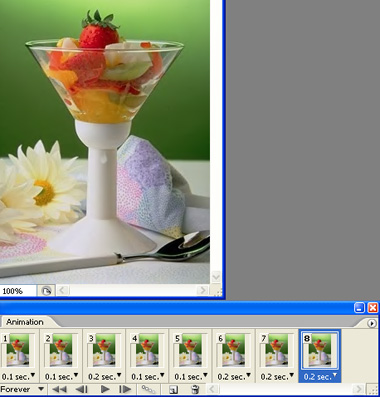Click the 100% zoom level field
380x397 pixels.
coord(18,291)
